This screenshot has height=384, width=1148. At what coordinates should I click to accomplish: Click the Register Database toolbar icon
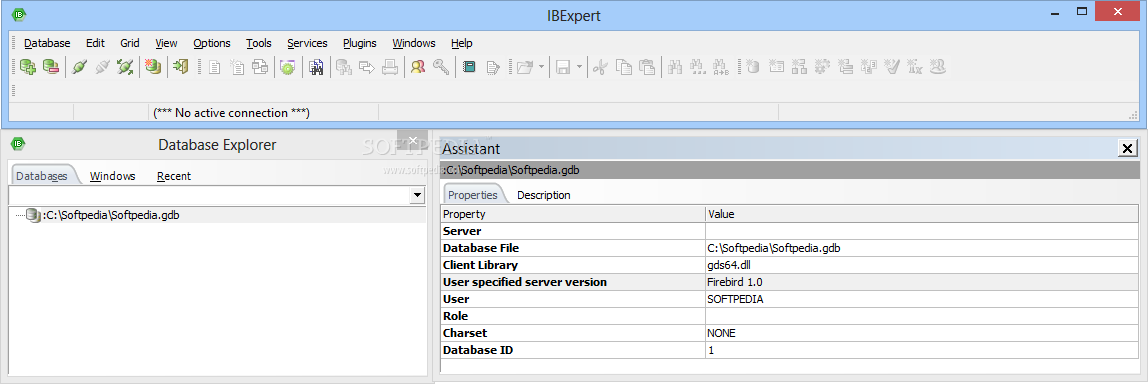click(x=28, y=67)
